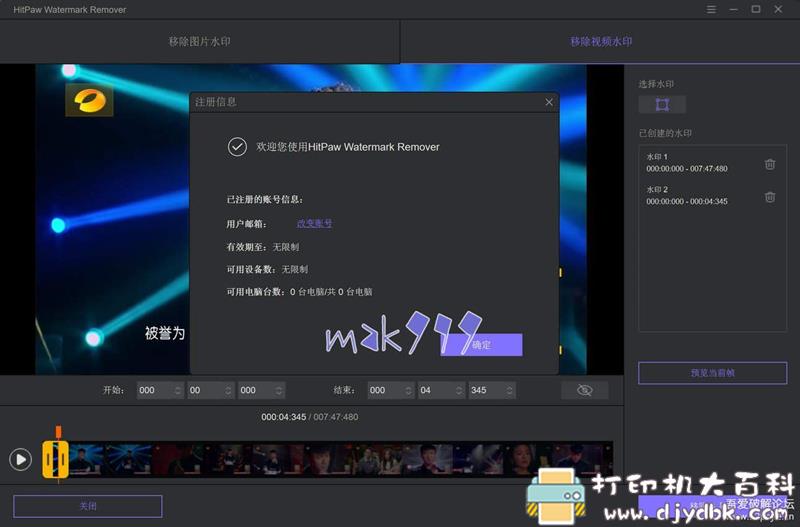Delete 水印 2 with its trash icon
Screen dimensions: 800x527
770,197
